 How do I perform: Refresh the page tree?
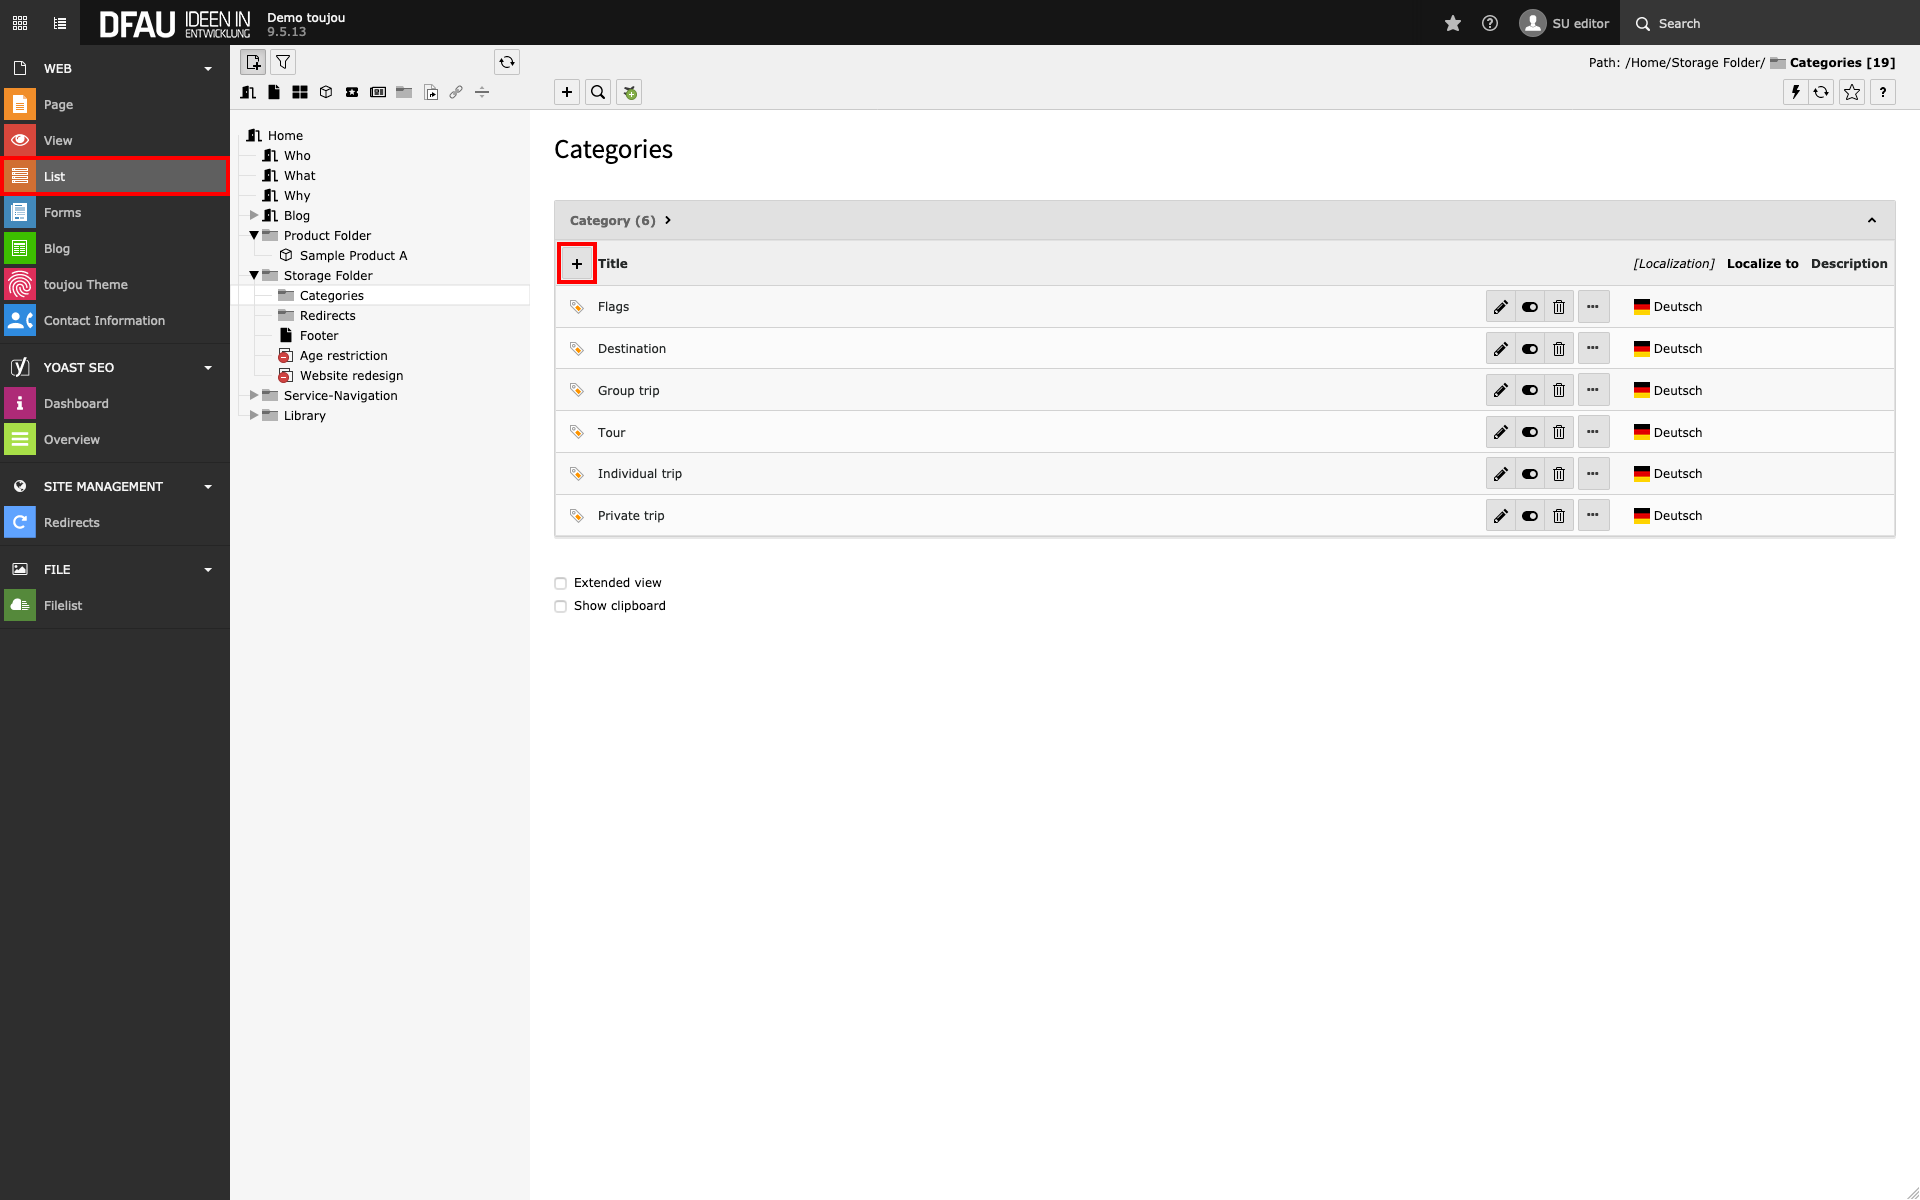[507, 62]
